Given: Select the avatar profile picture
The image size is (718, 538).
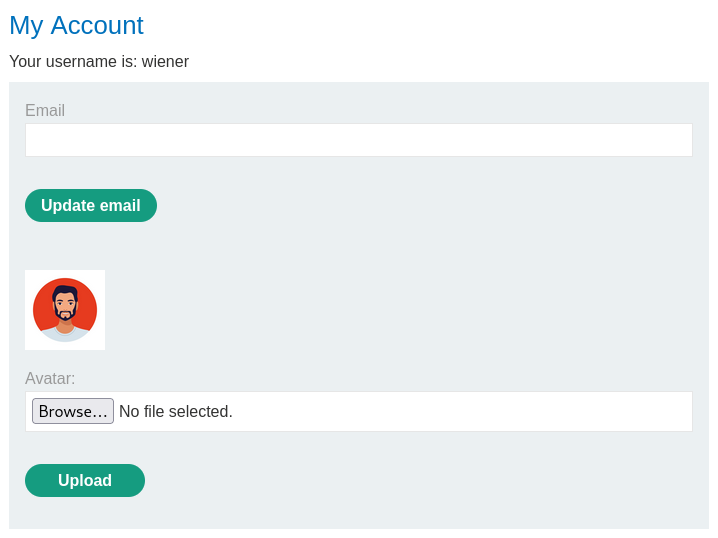Looking at the screenshot, I should (65, 310).
